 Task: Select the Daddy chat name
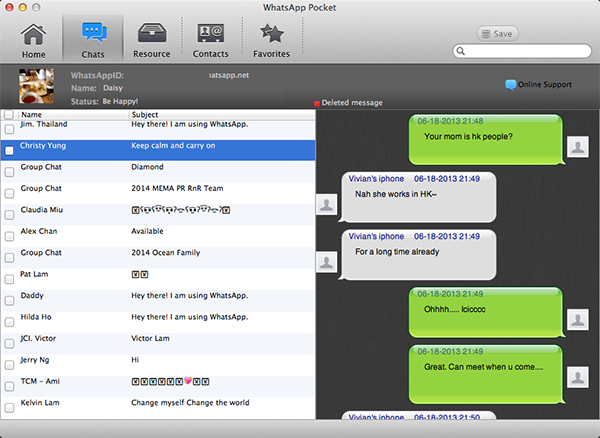32,295
